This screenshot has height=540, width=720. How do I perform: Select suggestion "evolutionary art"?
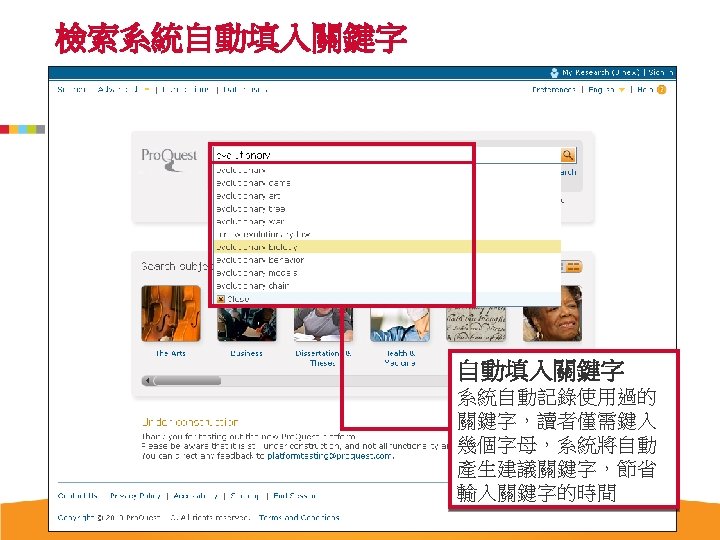(387, 196)
